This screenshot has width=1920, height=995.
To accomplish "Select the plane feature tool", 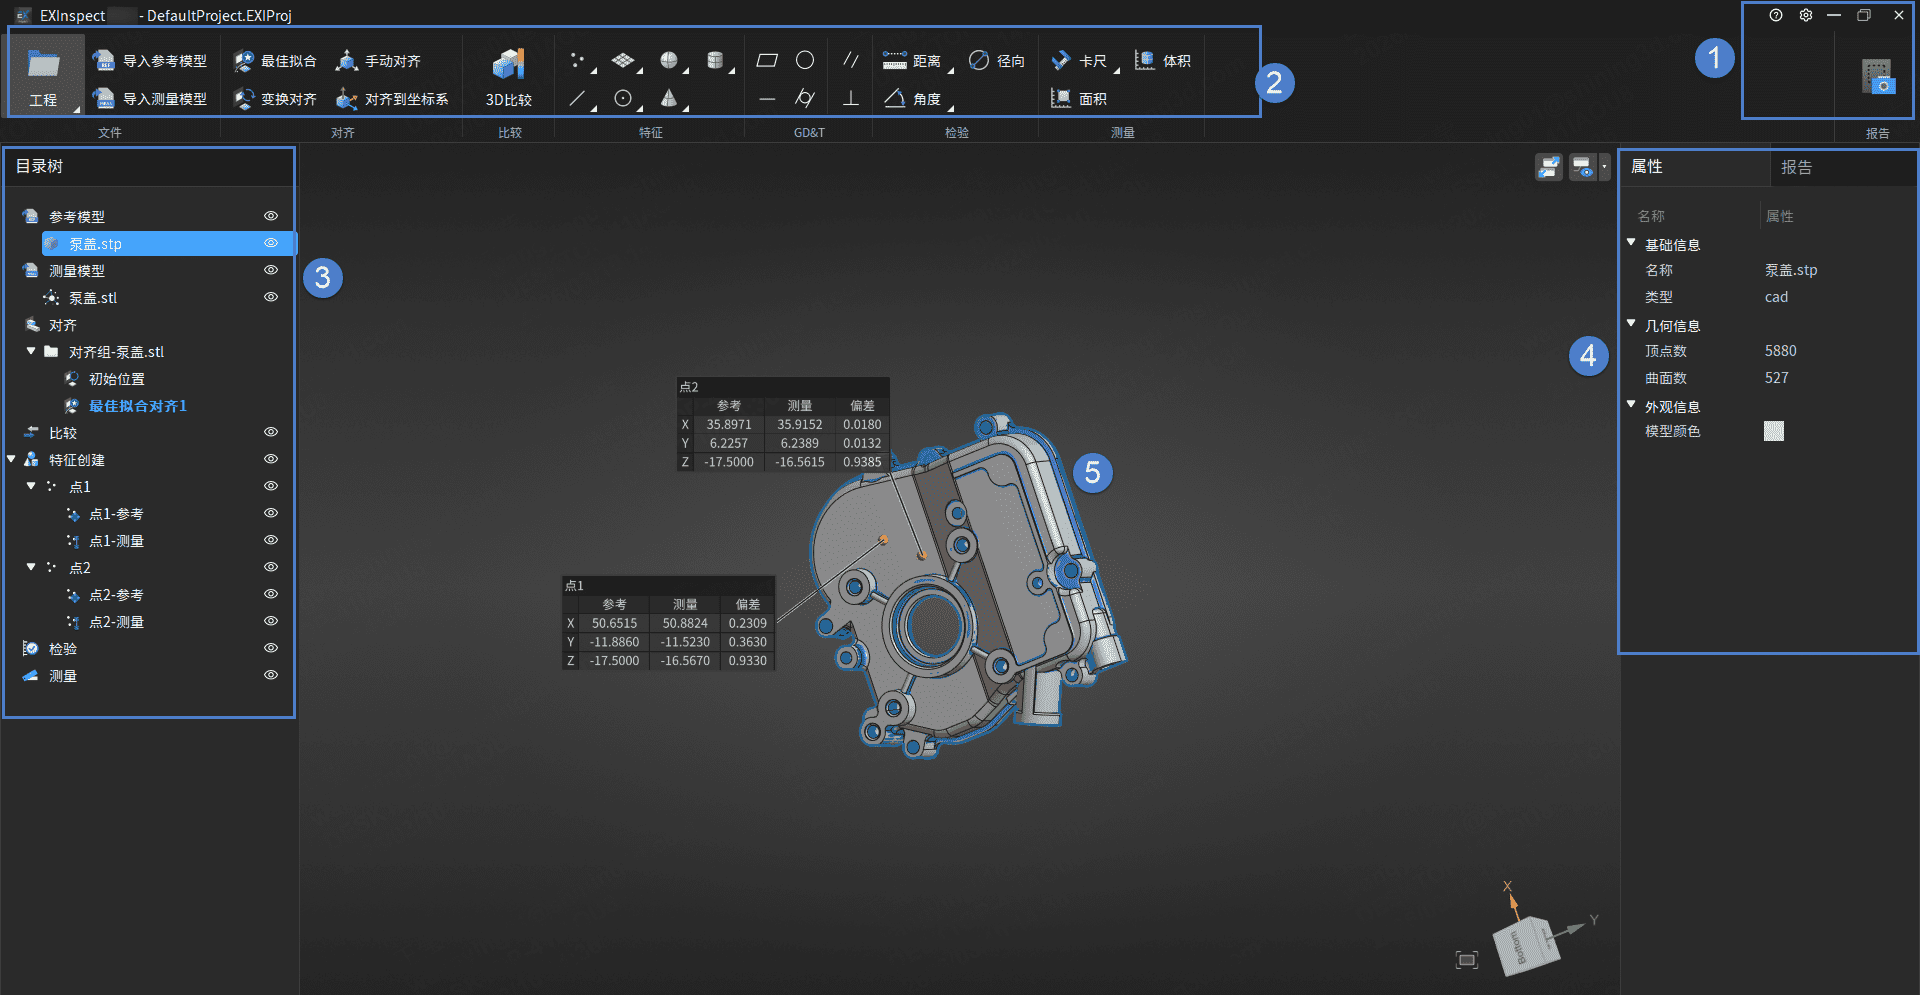I will coord(623,61).
